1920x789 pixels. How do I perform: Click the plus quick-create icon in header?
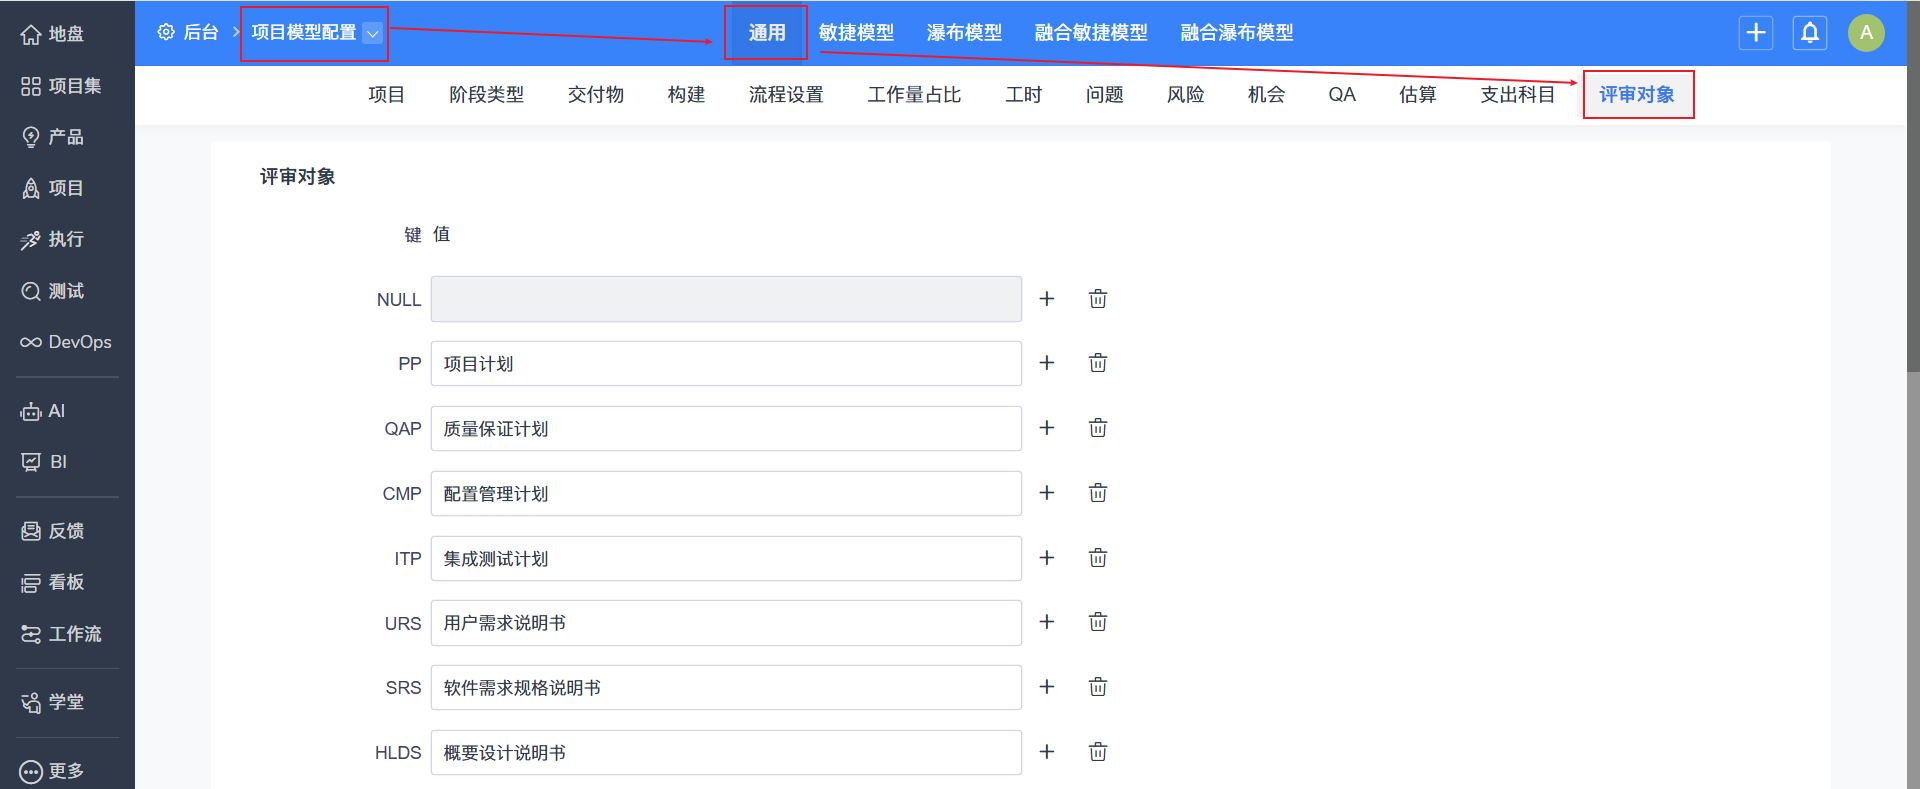pos(1756,33)
